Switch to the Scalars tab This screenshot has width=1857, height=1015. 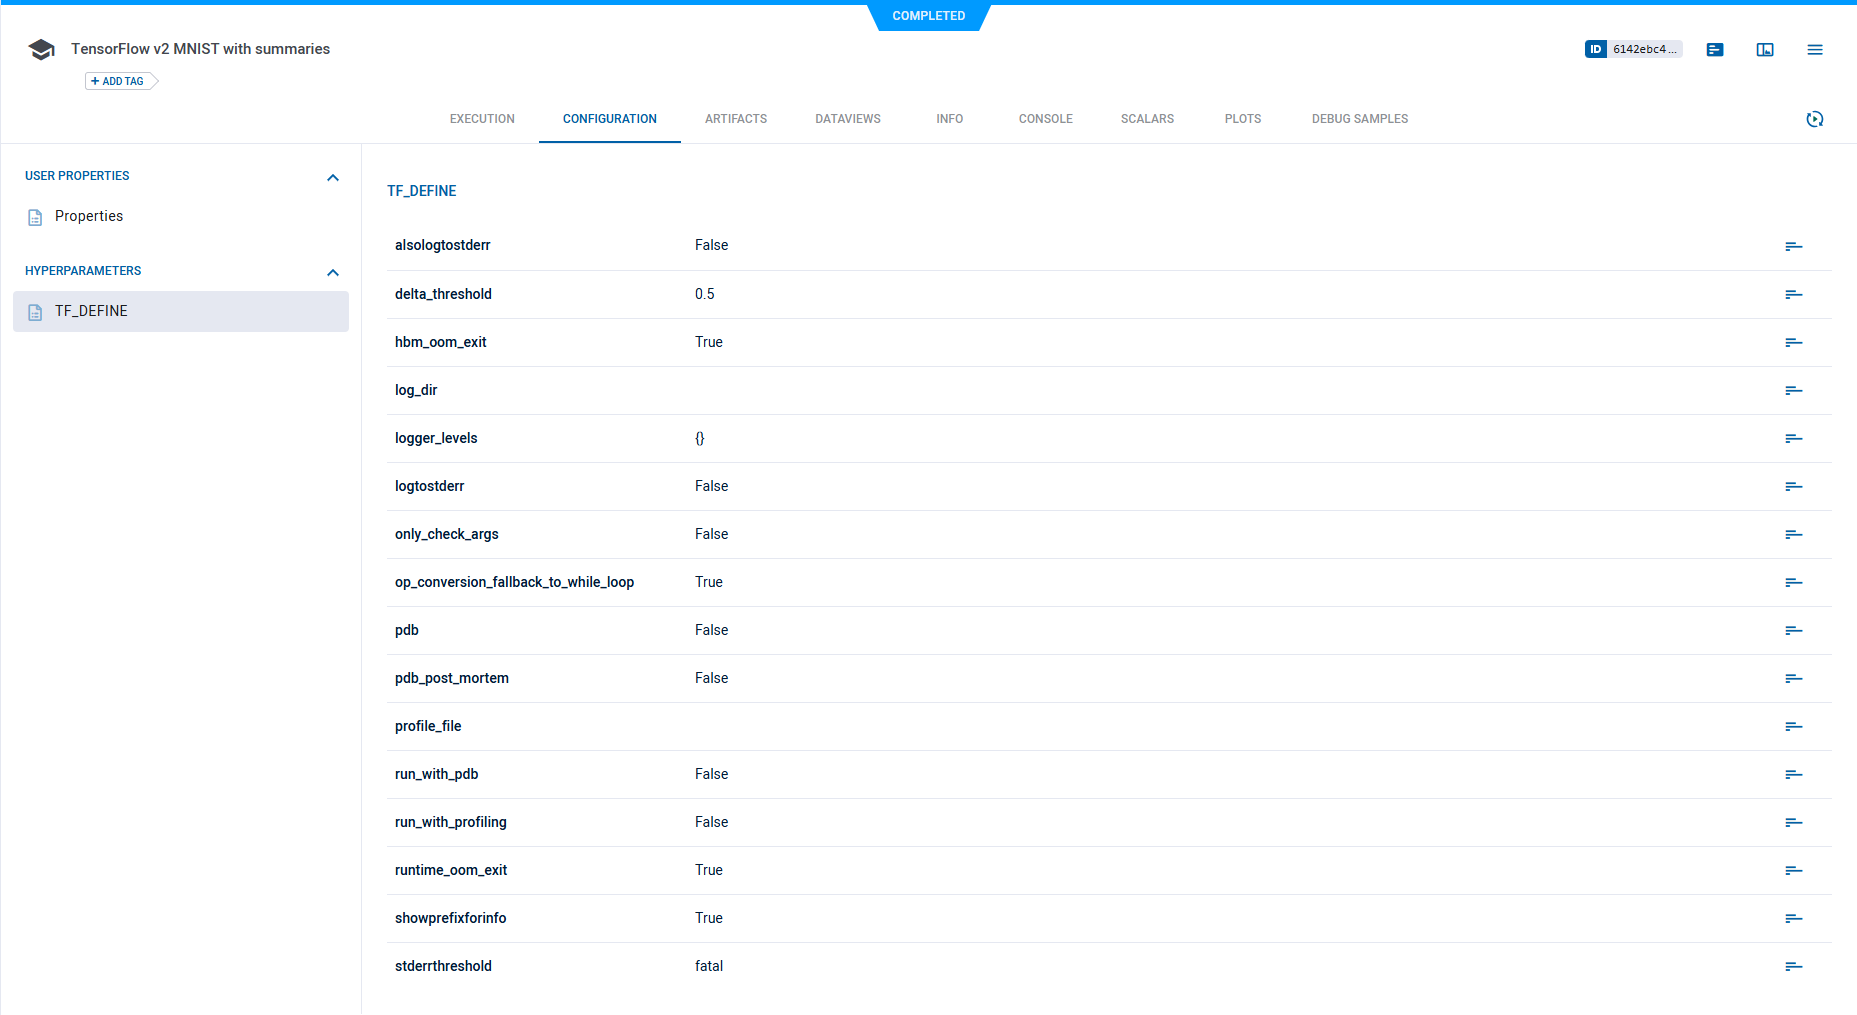click(1147, 119)
